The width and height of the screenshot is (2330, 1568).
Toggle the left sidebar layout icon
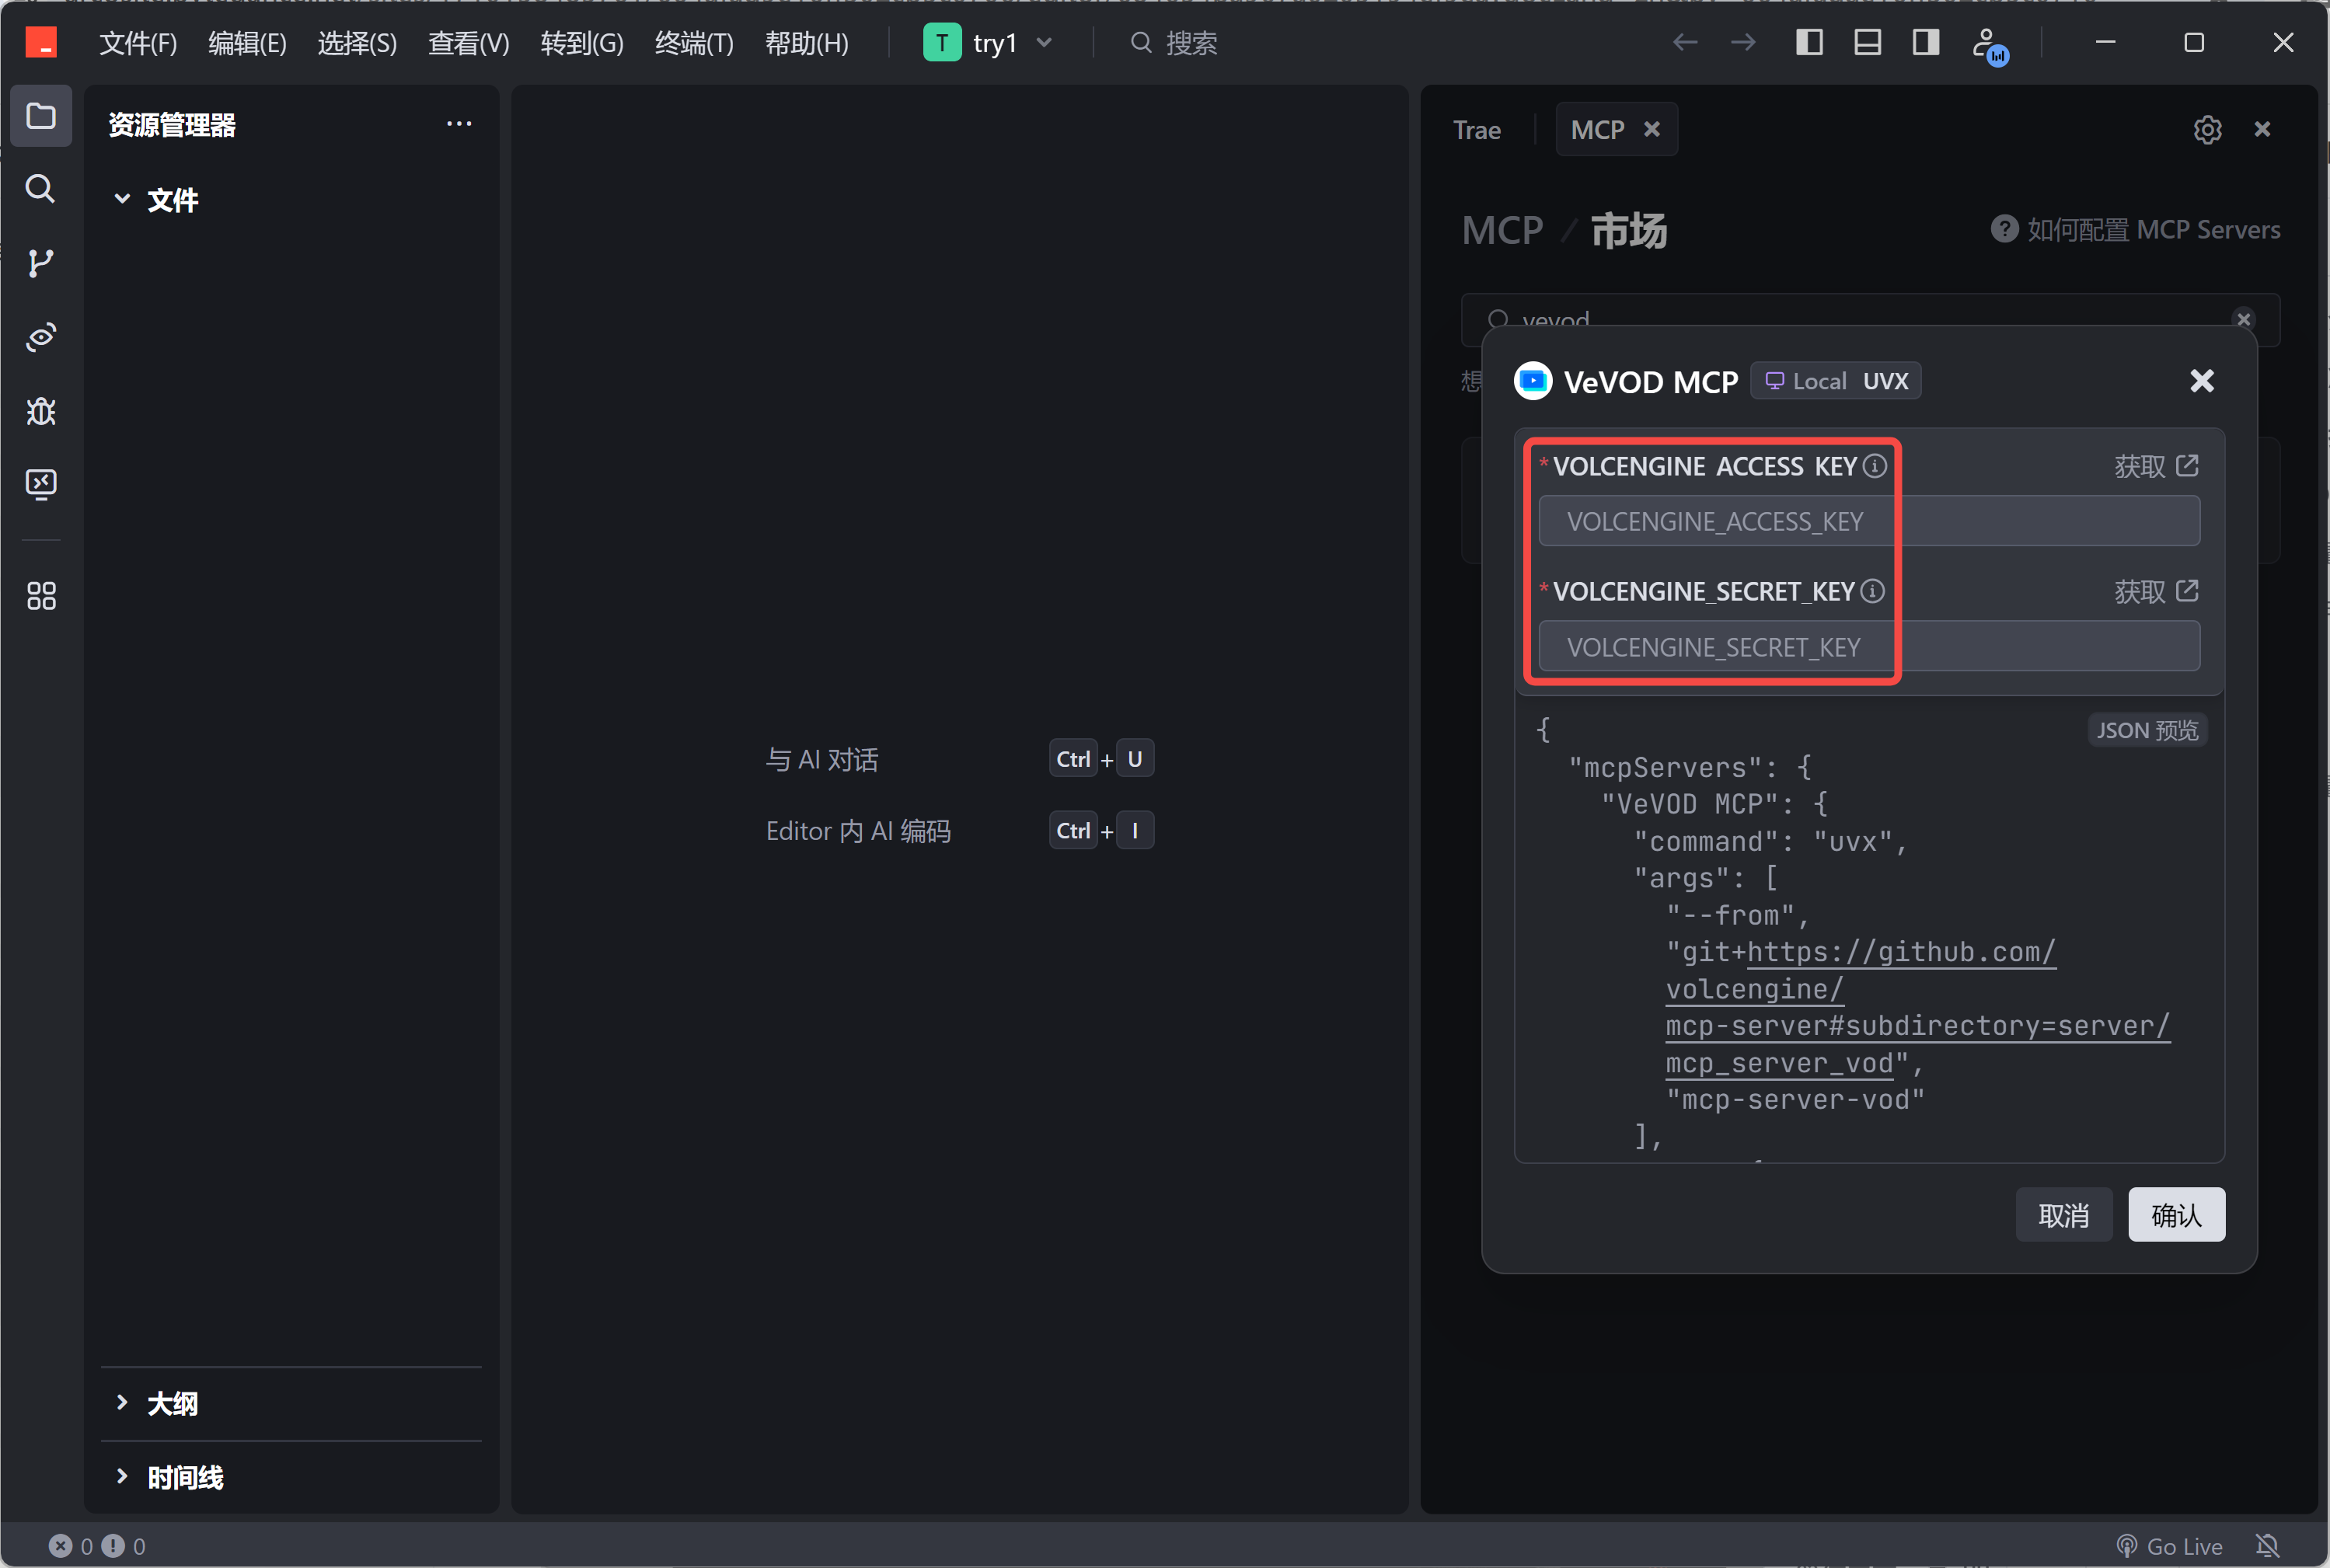pyautogui.click(x=1809, y=42)
